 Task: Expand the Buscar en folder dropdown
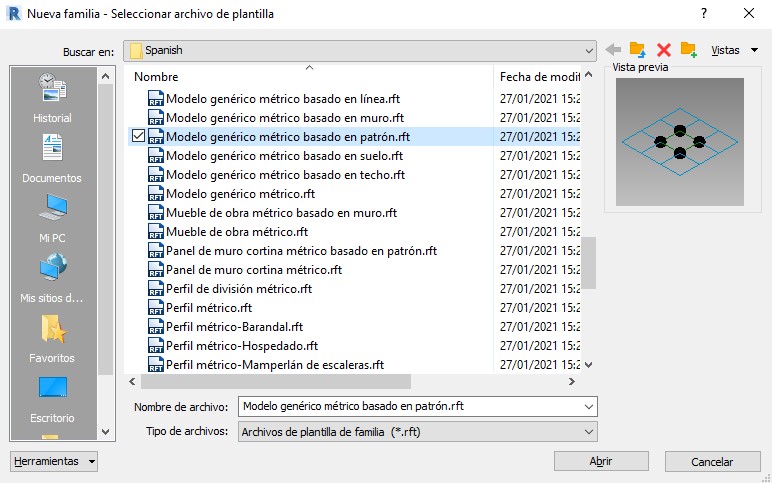[588, 50]
